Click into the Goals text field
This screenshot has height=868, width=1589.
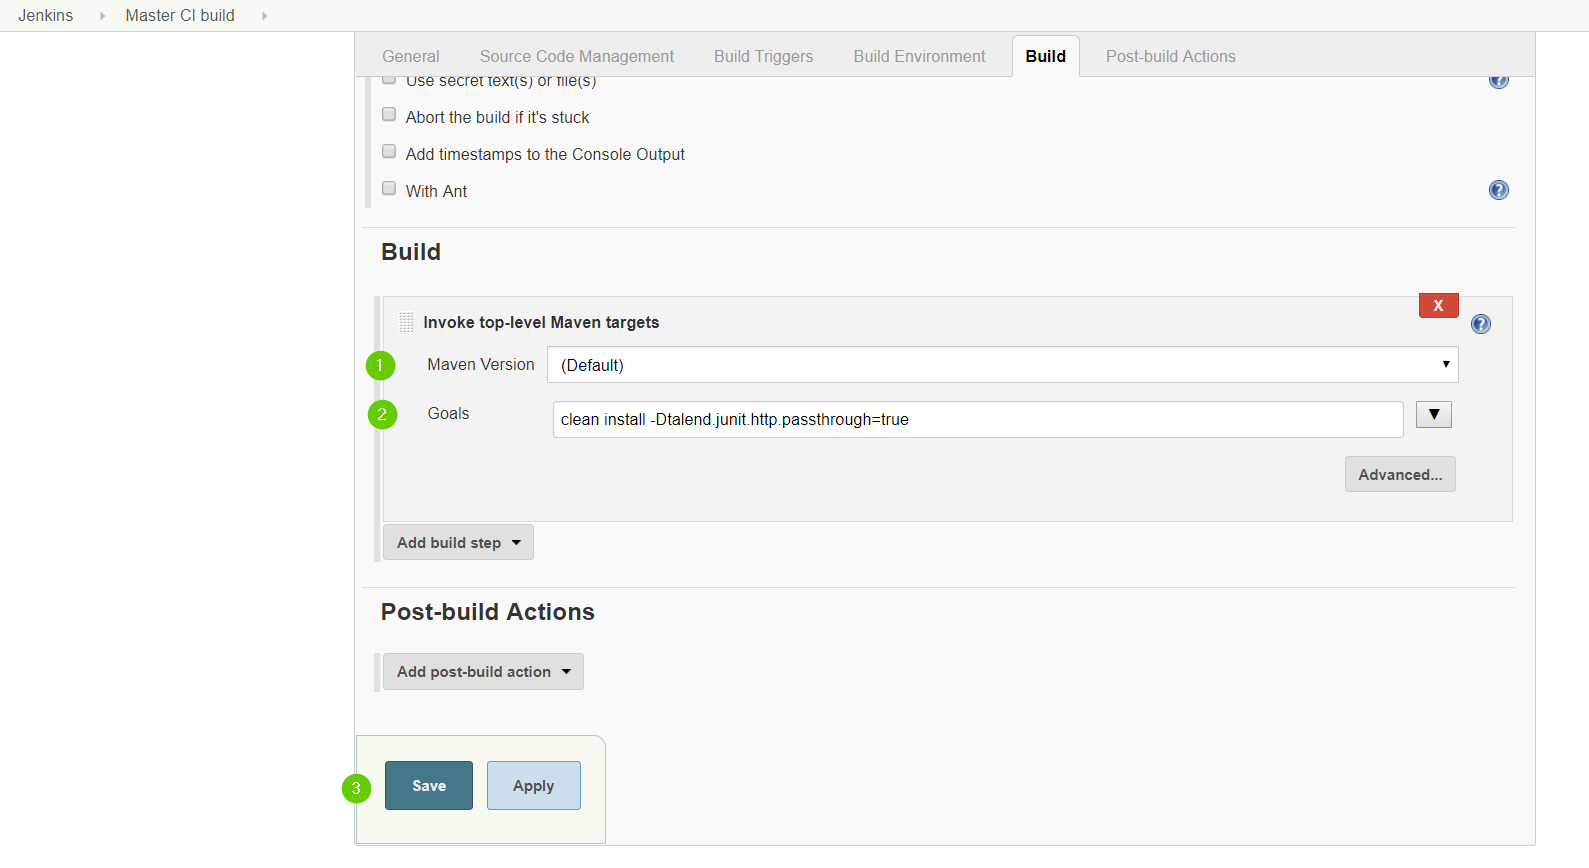click(x=977, y=420)
